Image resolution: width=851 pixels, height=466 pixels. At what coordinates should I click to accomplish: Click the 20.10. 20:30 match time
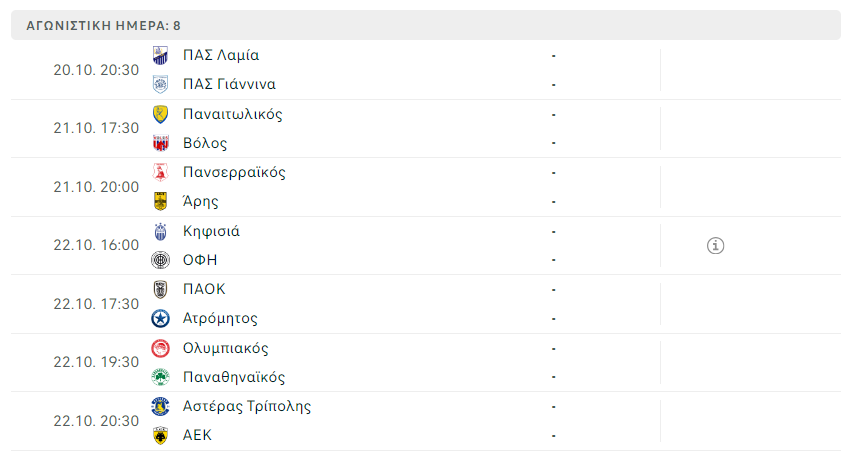pyautogui.click(x=96, y=70)
